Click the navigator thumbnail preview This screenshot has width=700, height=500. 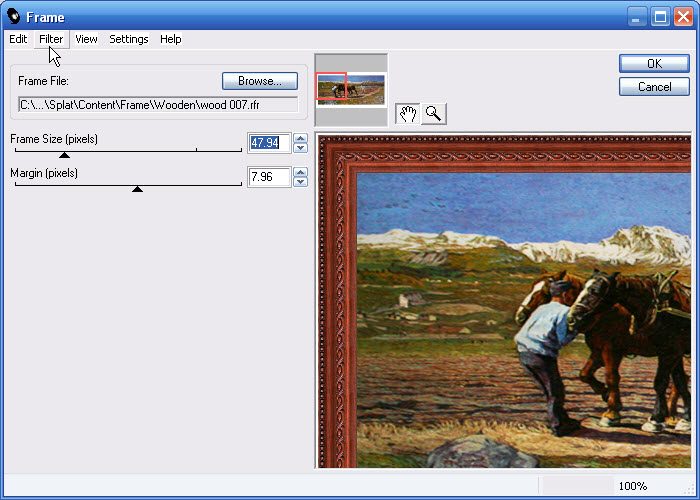click(x=351, y=90)
